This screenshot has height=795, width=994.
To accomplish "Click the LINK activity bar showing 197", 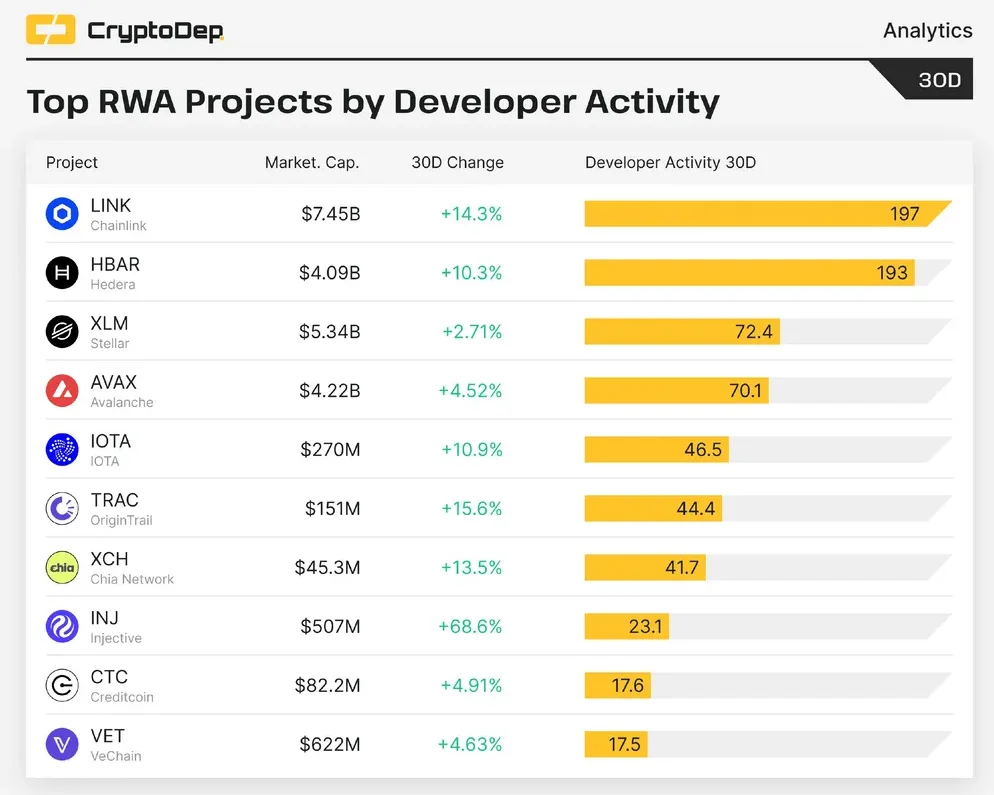I will (768, 214).
